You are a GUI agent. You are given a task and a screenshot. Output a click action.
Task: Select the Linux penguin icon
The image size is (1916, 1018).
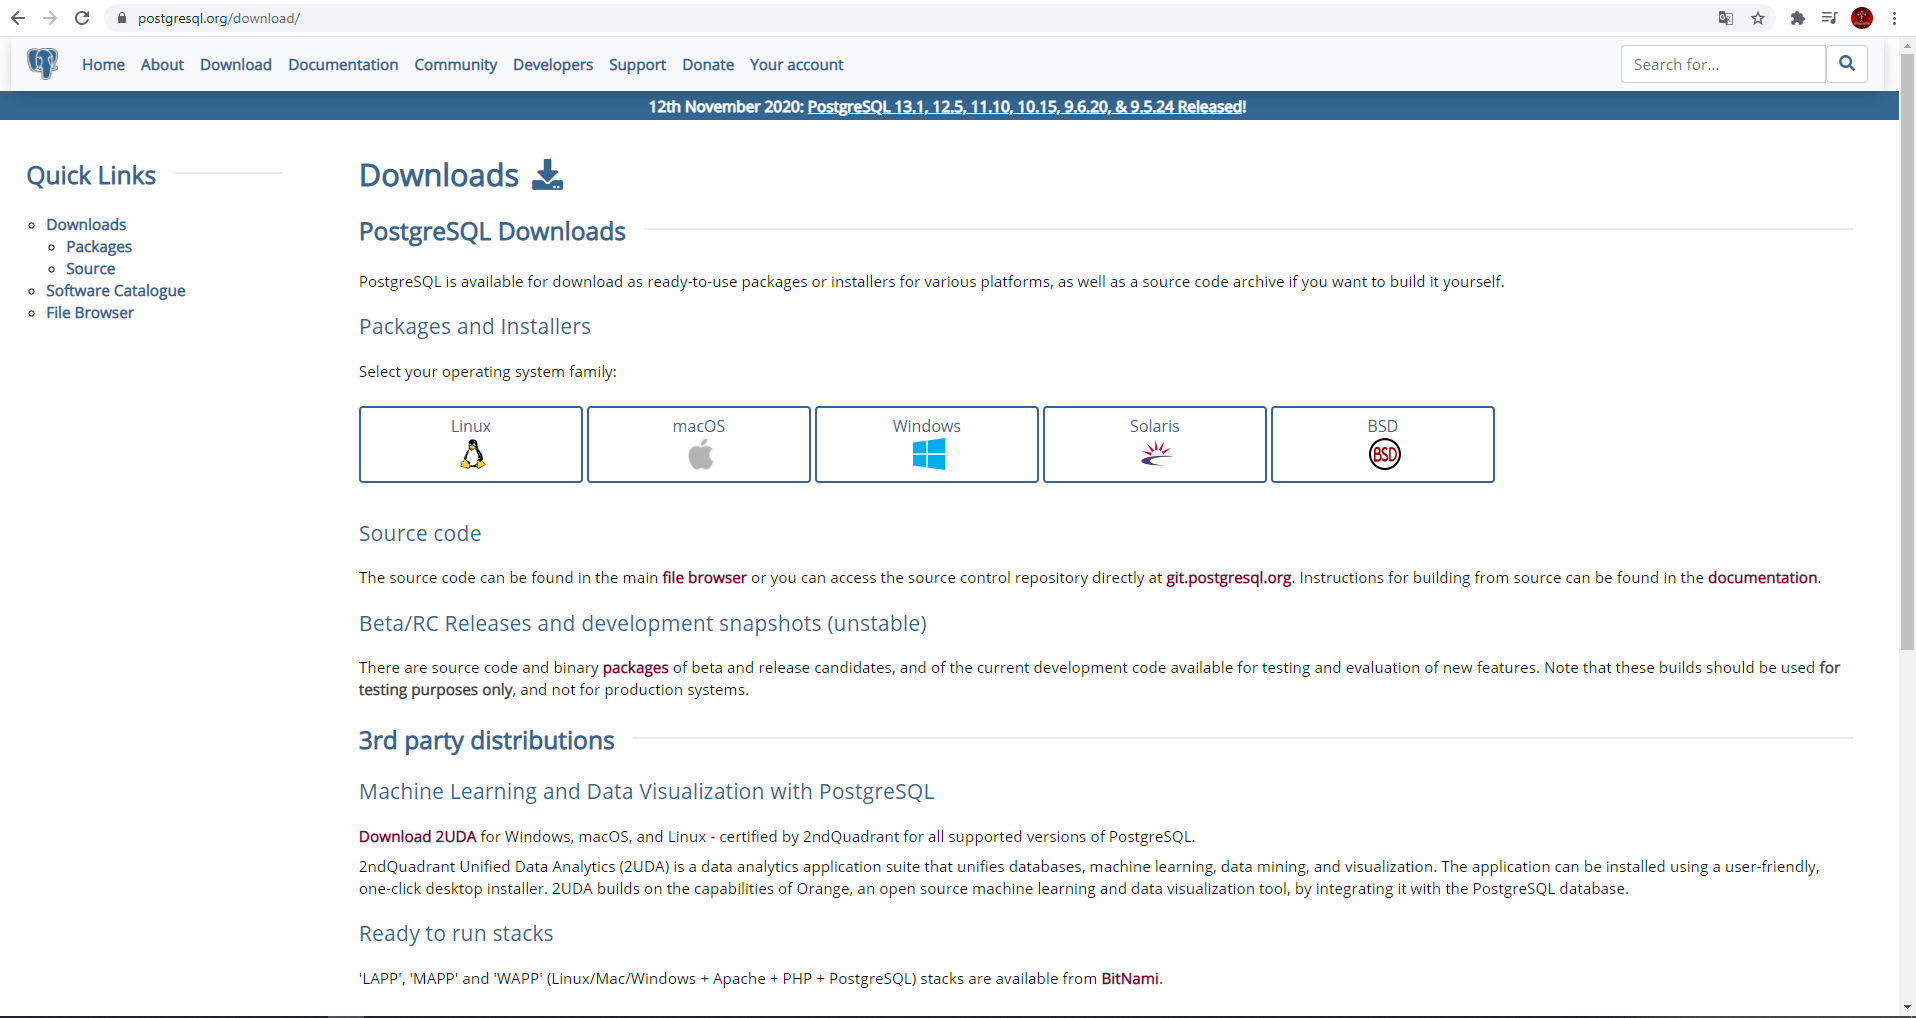472,455
